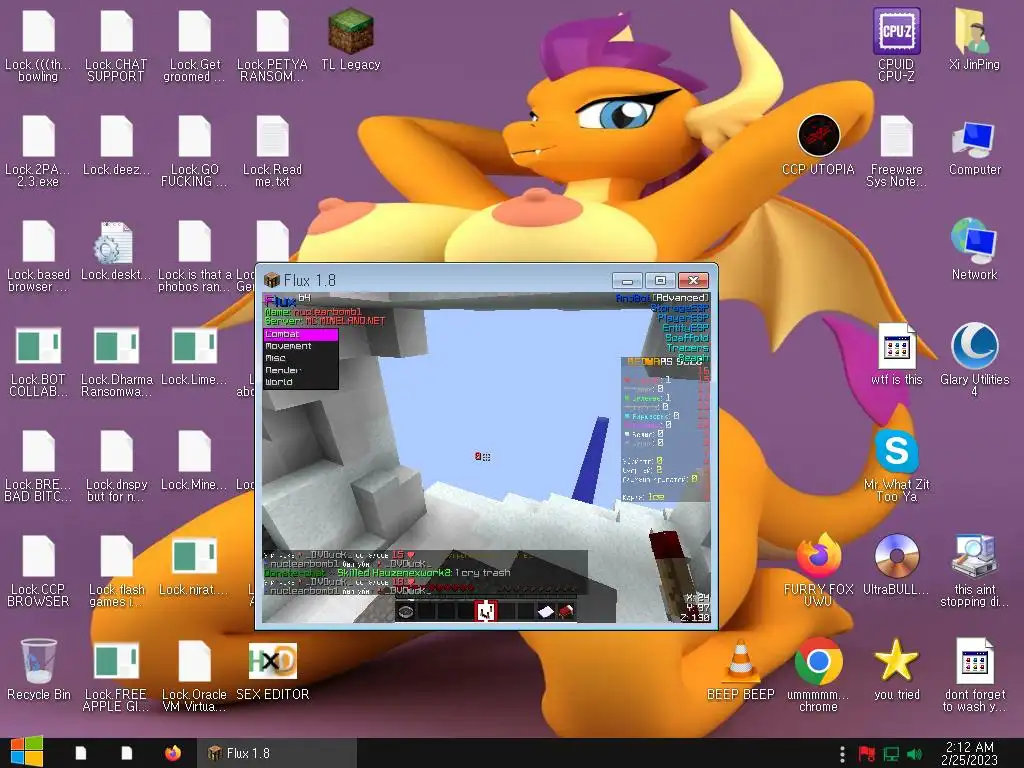Show hidden tray icons via the dots

(842, 754)
